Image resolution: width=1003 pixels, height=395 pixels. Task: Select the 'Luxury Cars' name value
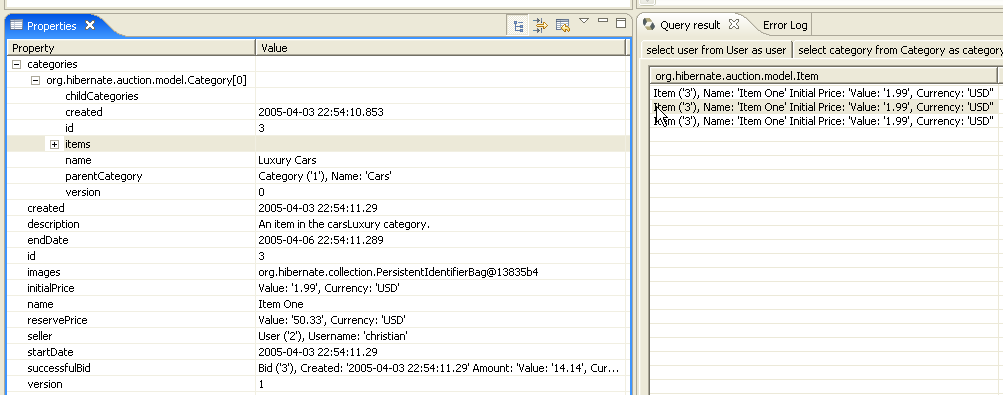(x=287, y=160)
